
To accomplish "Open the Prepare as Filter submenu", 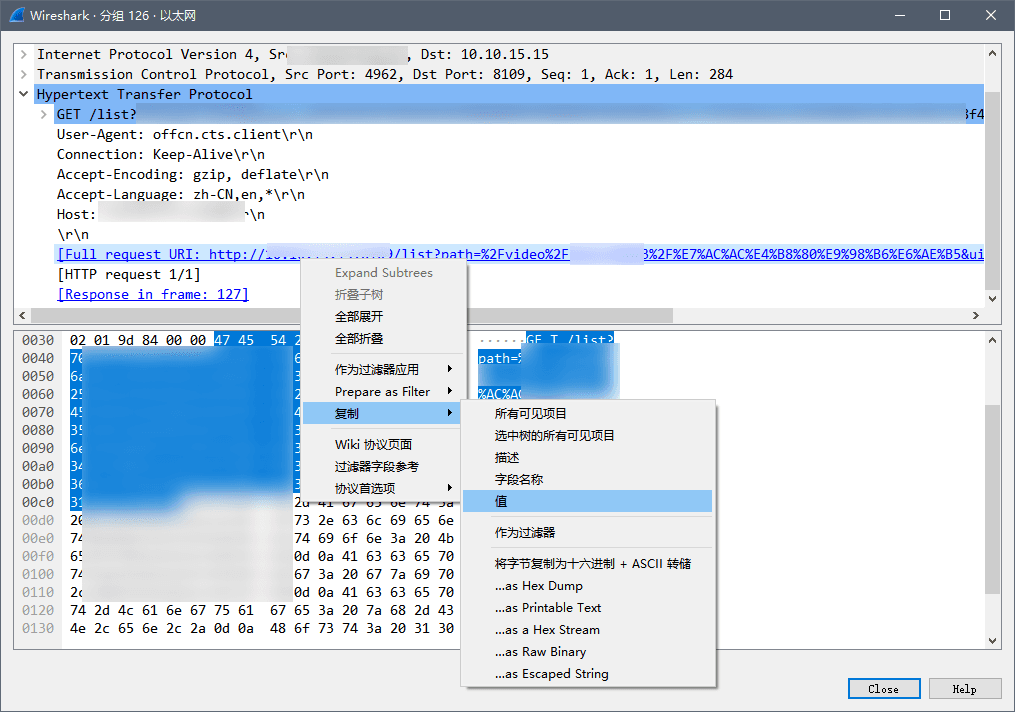I will point(383,392).
